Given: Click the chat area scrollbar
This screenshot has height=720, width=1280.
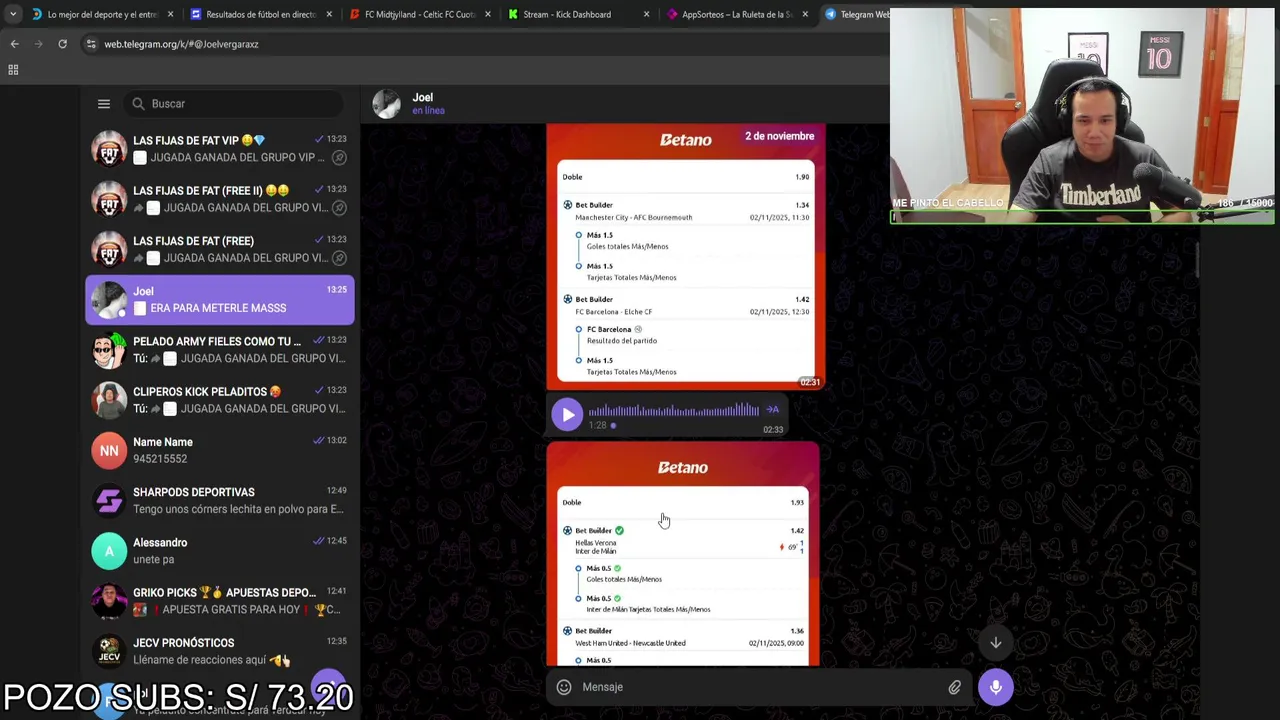Looking at the screenshot, I should pos(1197,260).
